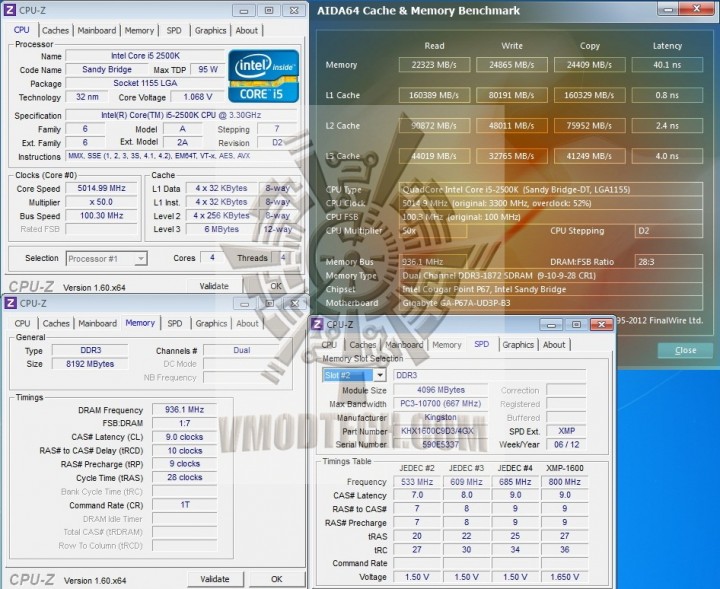Click Memory Write value 24865 MB/s
Screen dimensions: 720x589
pos(512,65)
